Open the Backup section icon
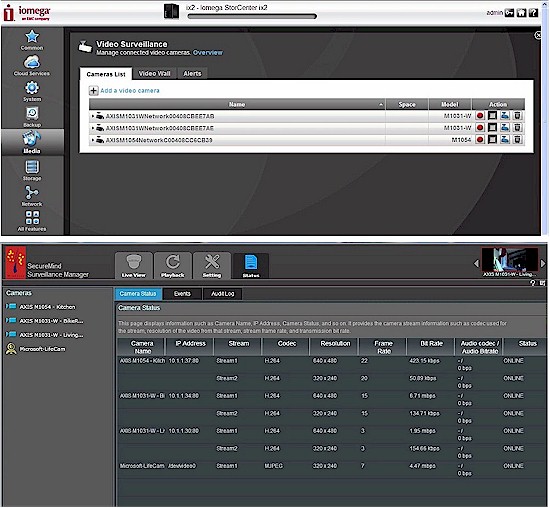This screenshot has height=508, width=550. 32,117
